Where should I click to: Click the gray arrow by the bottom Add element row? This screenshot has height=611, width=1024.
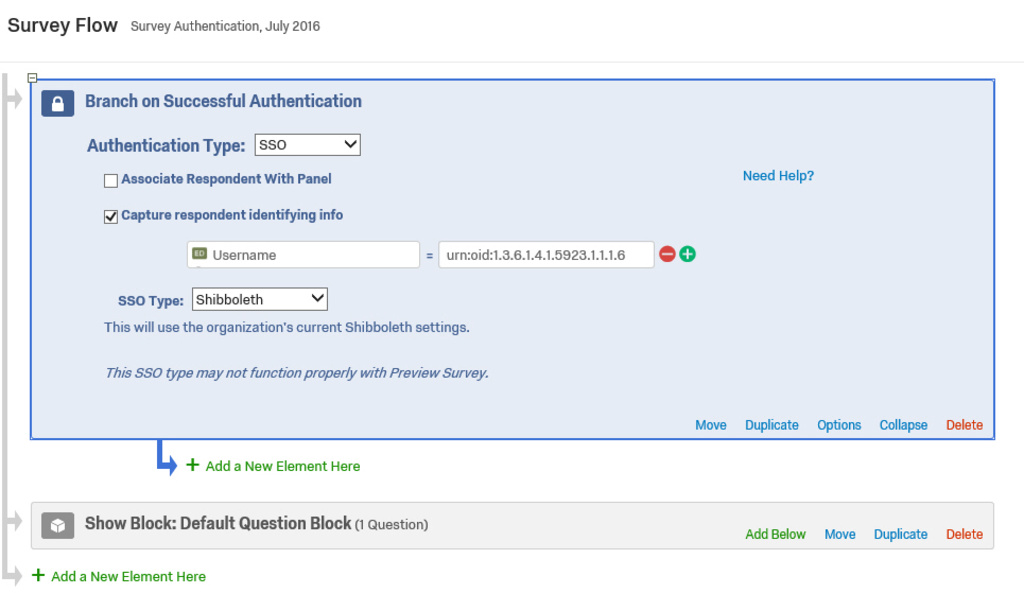tap(12, 575)
